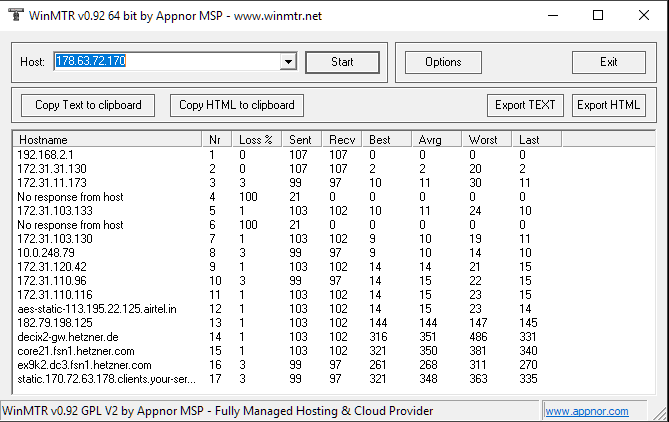Click the Best column header
Image resolution: width=669 pixels, height=422 pixels.
click(x=387, y=140)
